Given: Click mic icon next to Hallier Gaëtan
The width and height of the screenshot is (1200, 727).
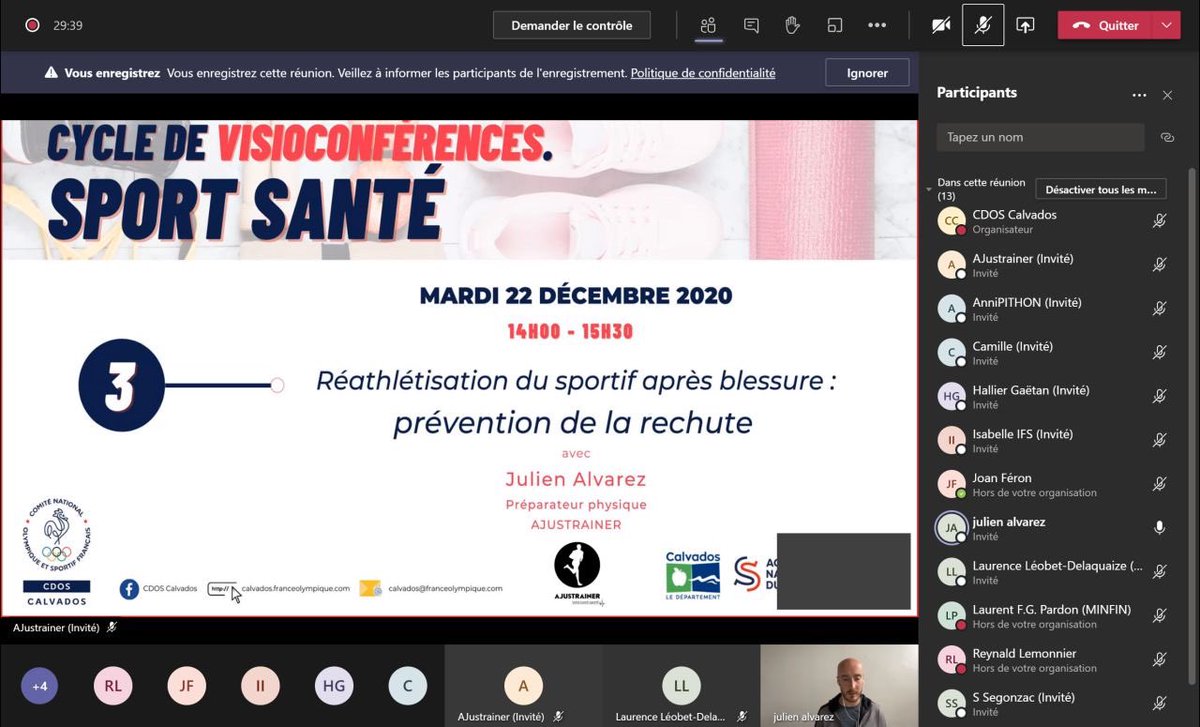Looking at the screenshot, I should [1160, 397].
